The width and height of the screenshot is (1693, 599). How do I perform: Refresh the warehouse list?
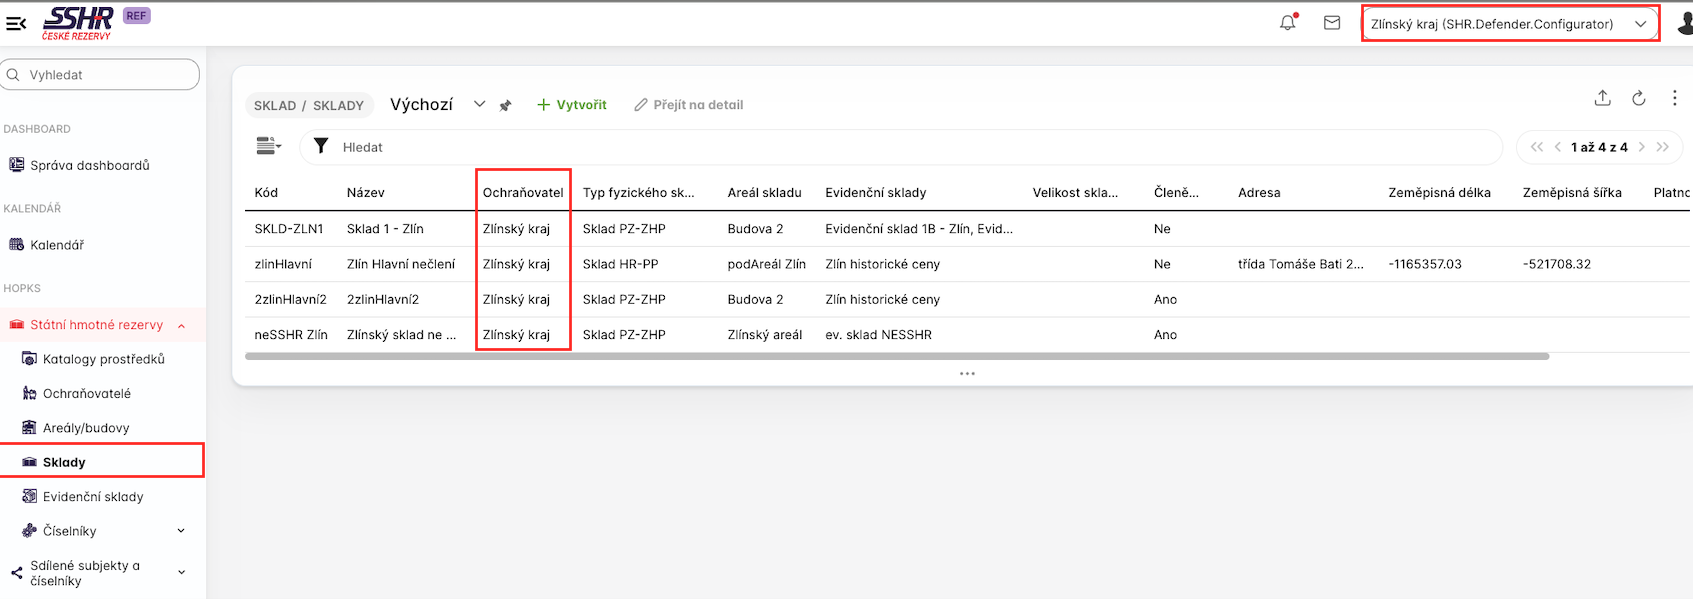tap(1639, 98)
